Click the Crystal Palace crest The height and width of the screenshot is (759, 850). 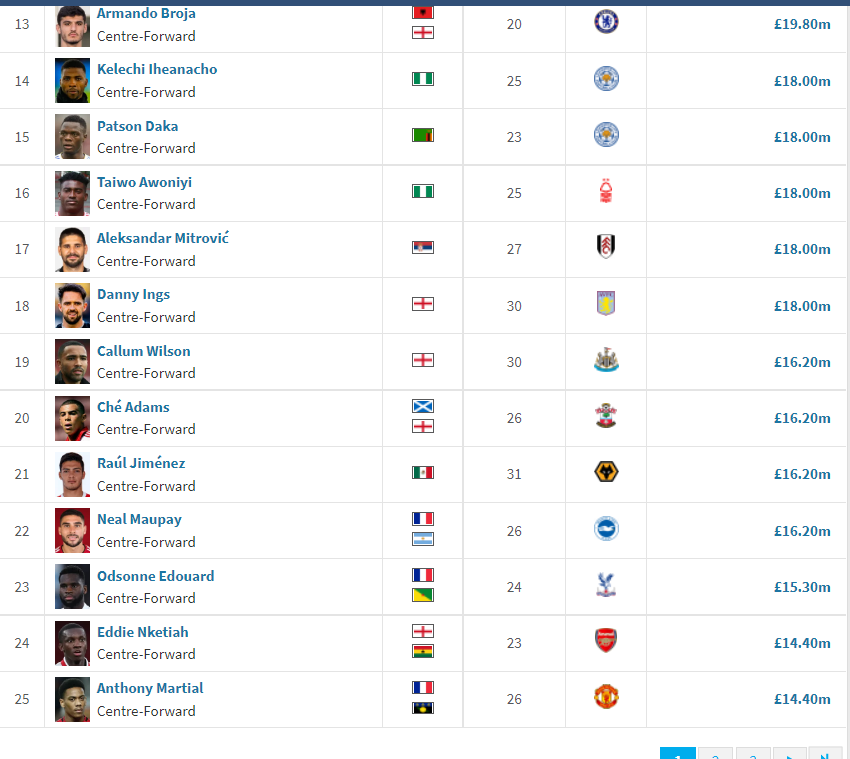click(x=606, y=585)
